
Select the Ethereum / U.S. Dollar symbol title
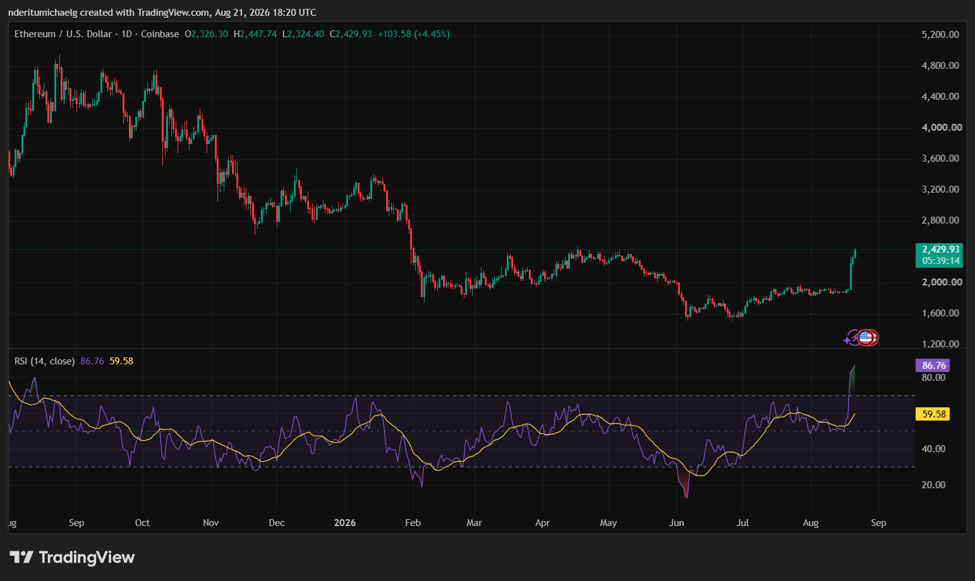(x=63, y=34)
